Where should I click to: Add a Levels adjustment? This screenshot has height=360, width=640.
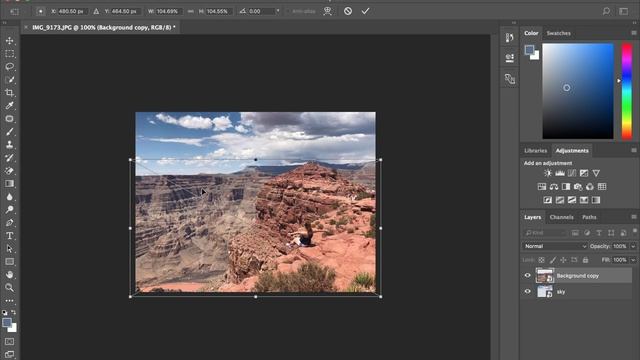click(560, 173)
